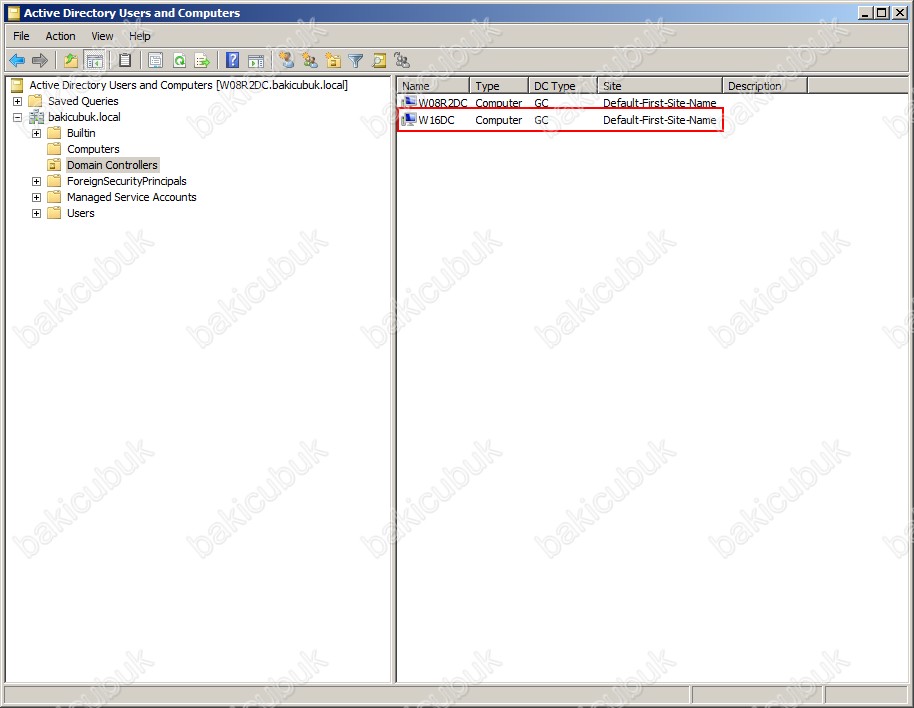
Task: Click Add to group toolbar icon
Action: click(x=402, y=60)
